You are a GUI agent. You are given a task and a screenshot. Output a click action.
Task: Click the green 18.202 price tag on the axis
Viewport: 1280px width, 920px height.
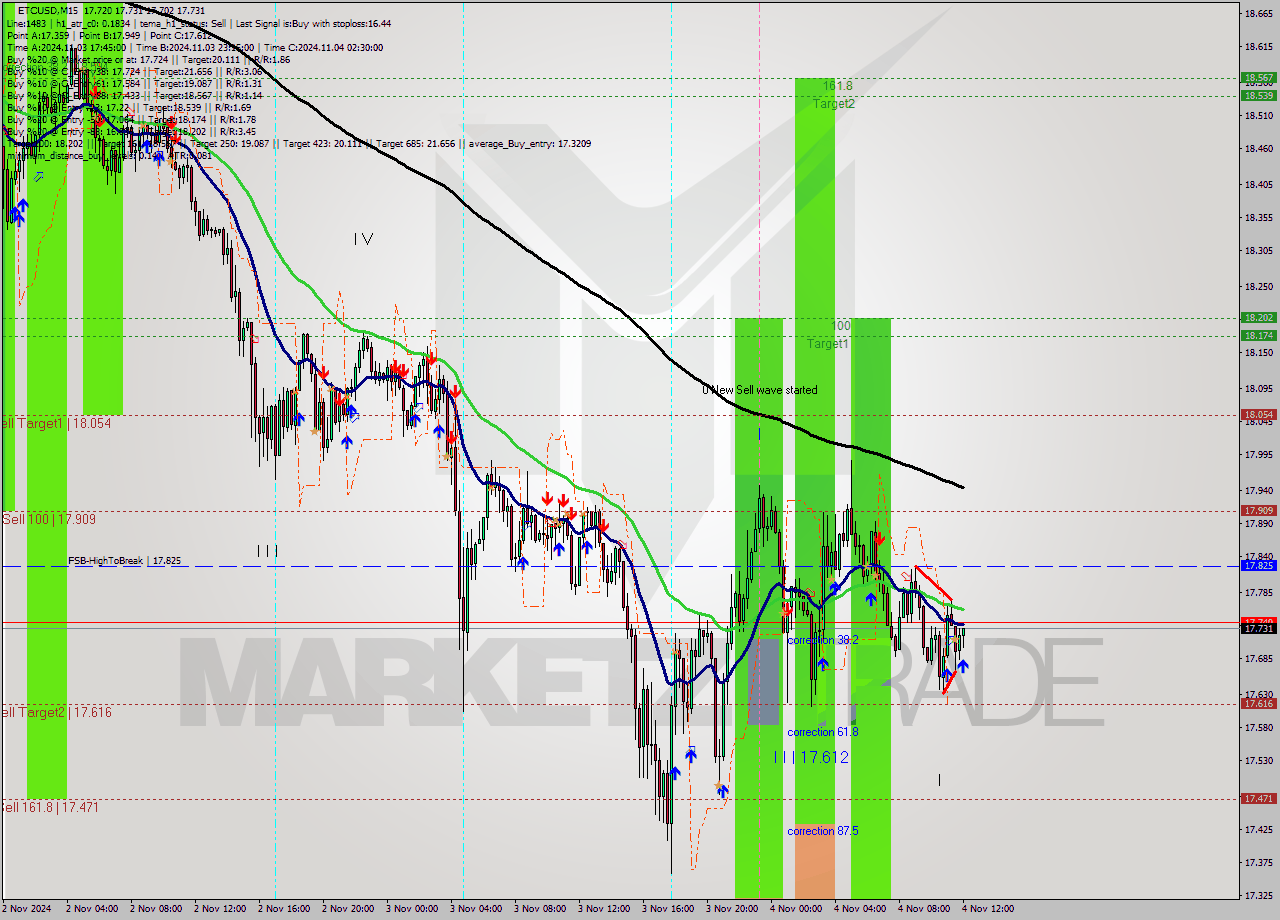pos(1258,317)
